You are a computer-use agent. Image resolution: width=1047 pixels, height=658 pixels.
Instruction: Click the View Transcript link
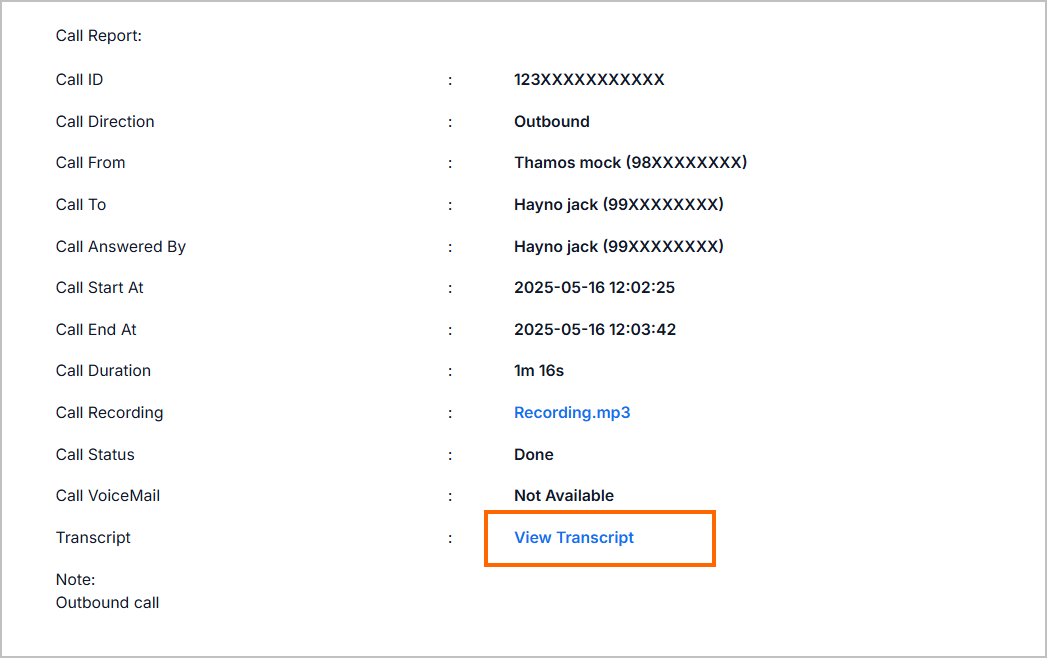(x=574, y=538)
